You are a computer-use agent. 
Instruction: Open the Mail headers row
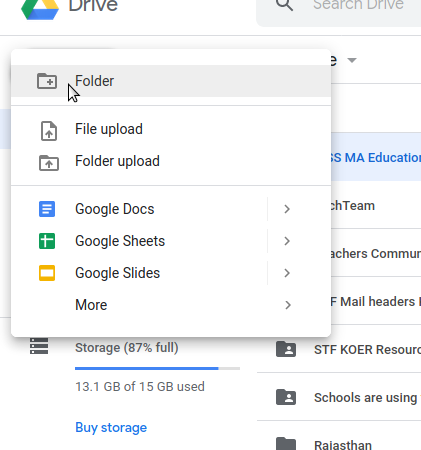click(376, 301)
